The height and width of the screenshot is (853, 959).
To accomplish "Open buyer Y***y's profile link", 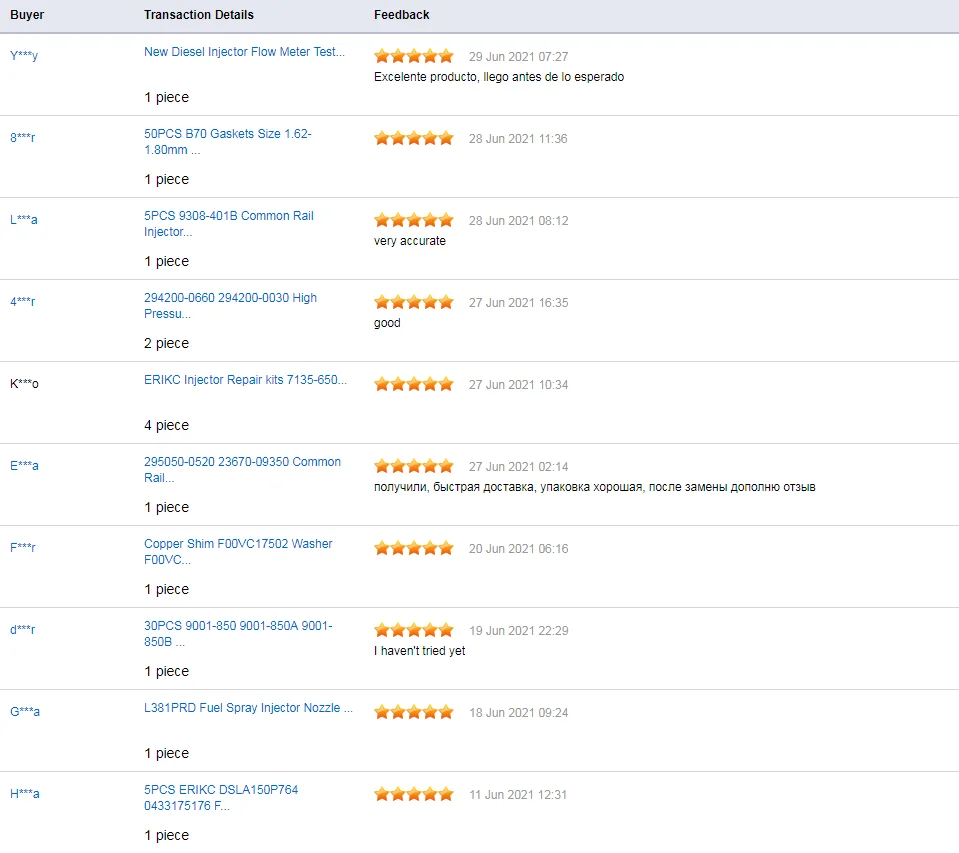I will [24, 56].
